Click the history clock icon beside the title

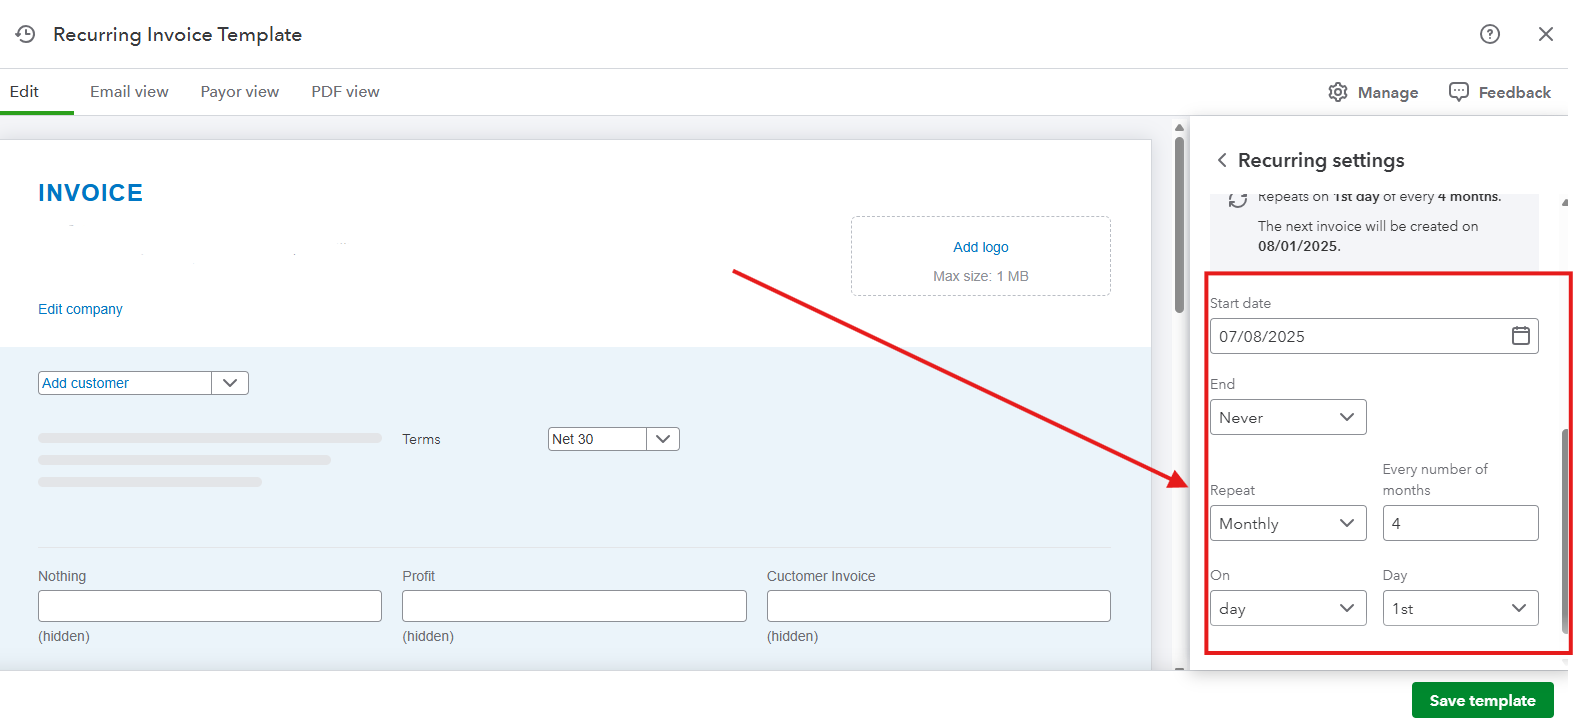(25, 34)
